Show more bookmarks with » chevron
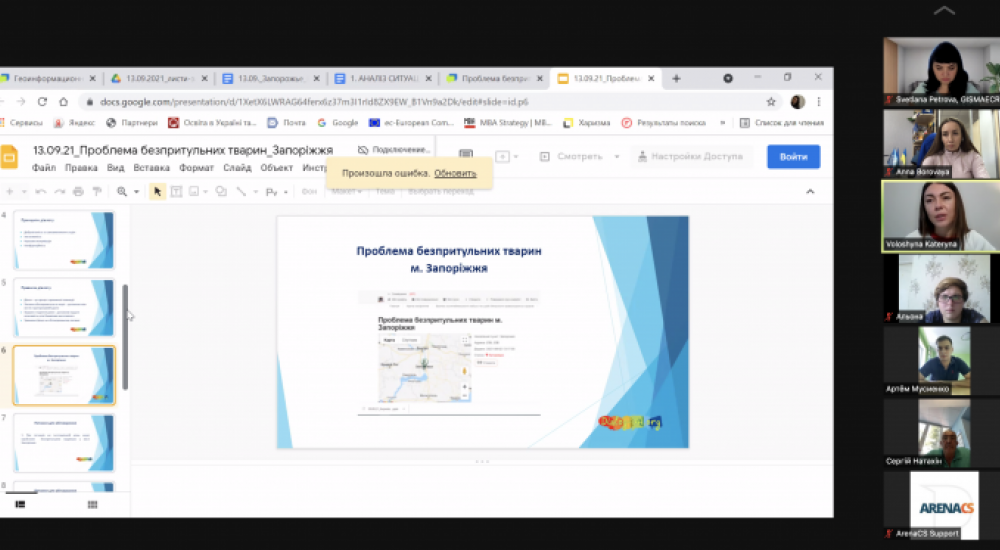The image size is (1000, 550). [x=723, y=123]
